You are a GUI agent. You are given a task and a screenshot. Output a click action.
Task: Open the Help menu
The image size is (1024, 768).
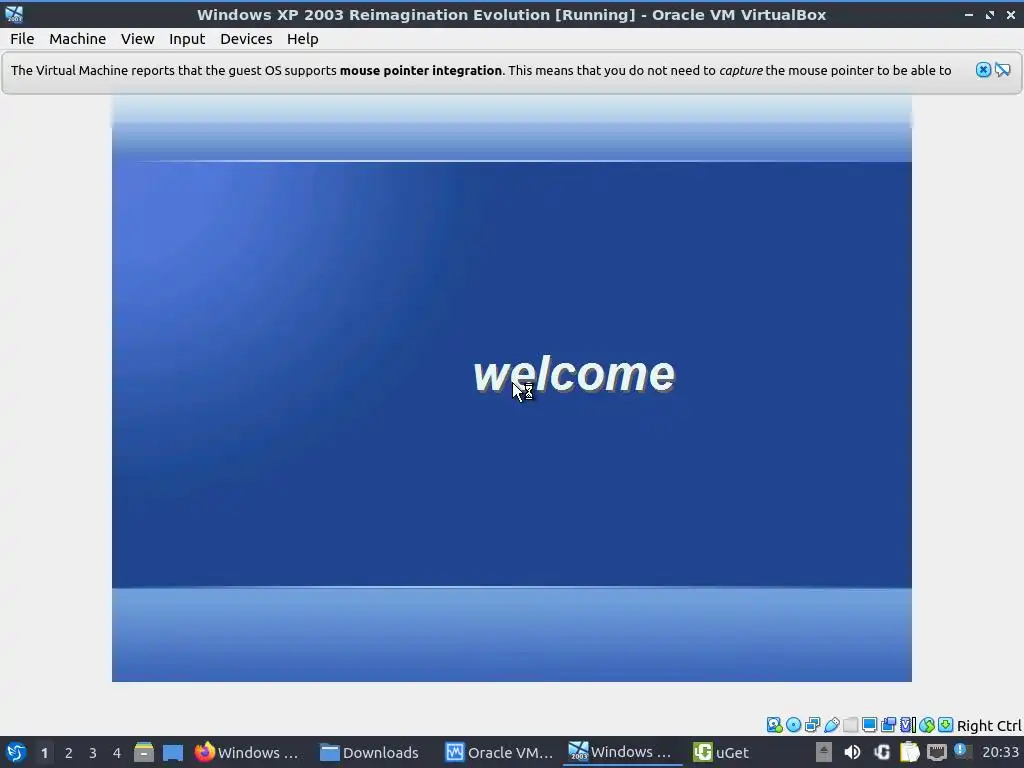[x=302, y=39]
